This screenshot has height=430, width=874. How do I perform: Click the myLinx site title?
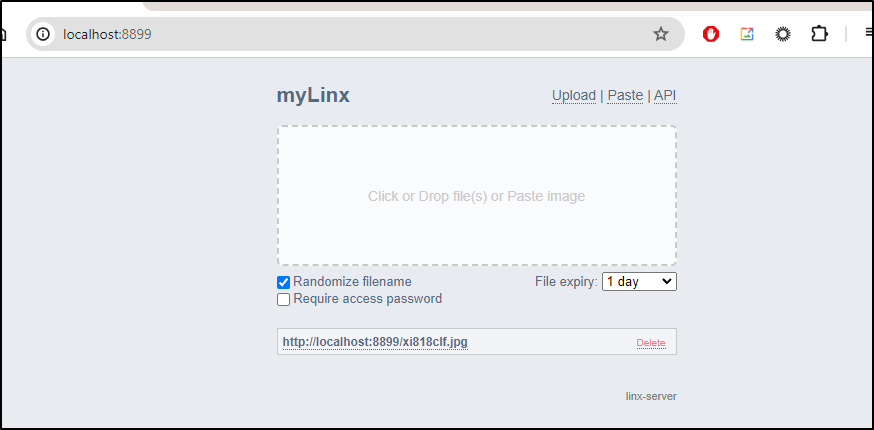tap(313, 96)
